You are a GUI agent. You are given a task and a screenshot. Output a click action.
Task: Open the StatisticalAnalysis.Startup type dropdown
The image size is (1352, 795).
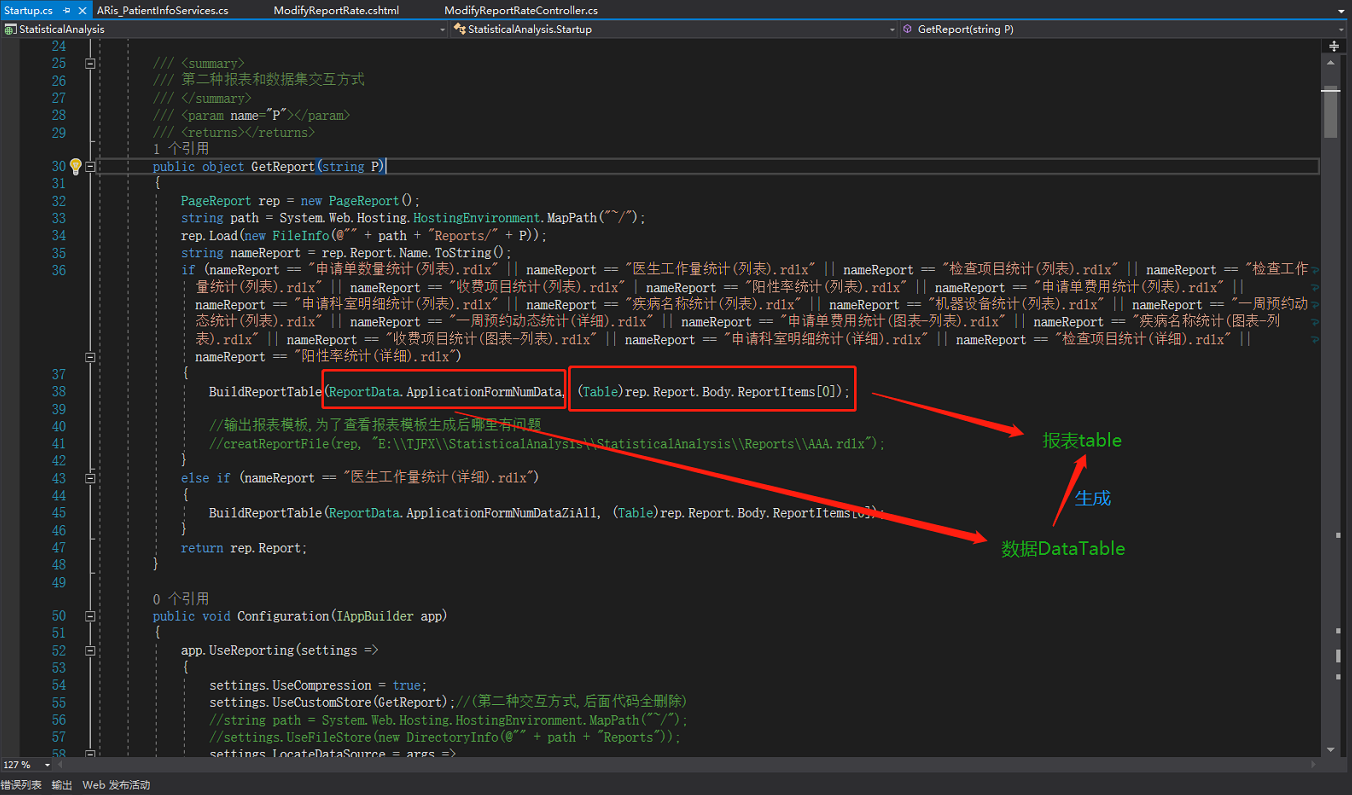click(x=893, y=30)
